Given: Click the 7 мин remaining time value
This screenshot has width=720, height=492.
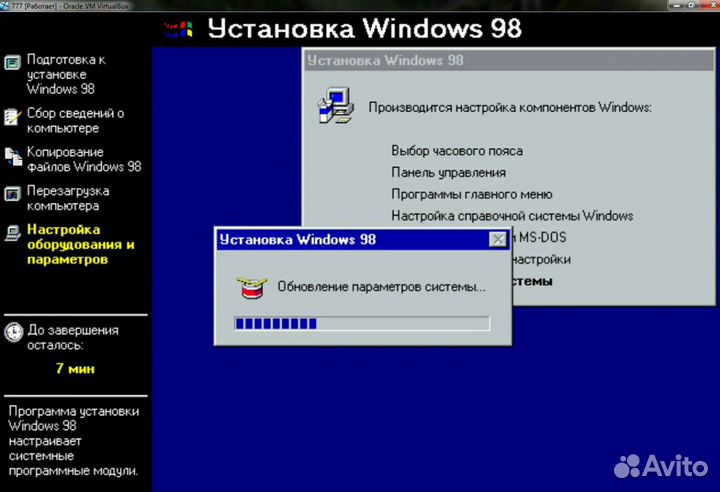Looking at the screenshot, I should pyautogui.click(x=75, y=368).
